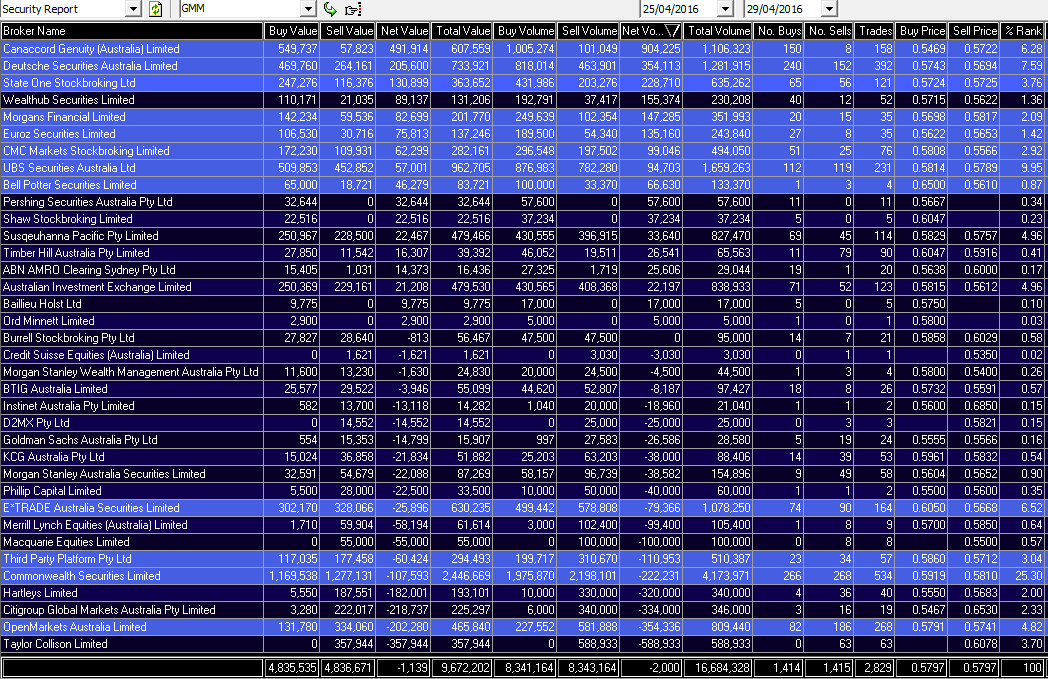Select Pershing Securities Australia Pty Ltd name
Image resolution: width=1048 pixels, height=679 pixels.
[88, 202]
